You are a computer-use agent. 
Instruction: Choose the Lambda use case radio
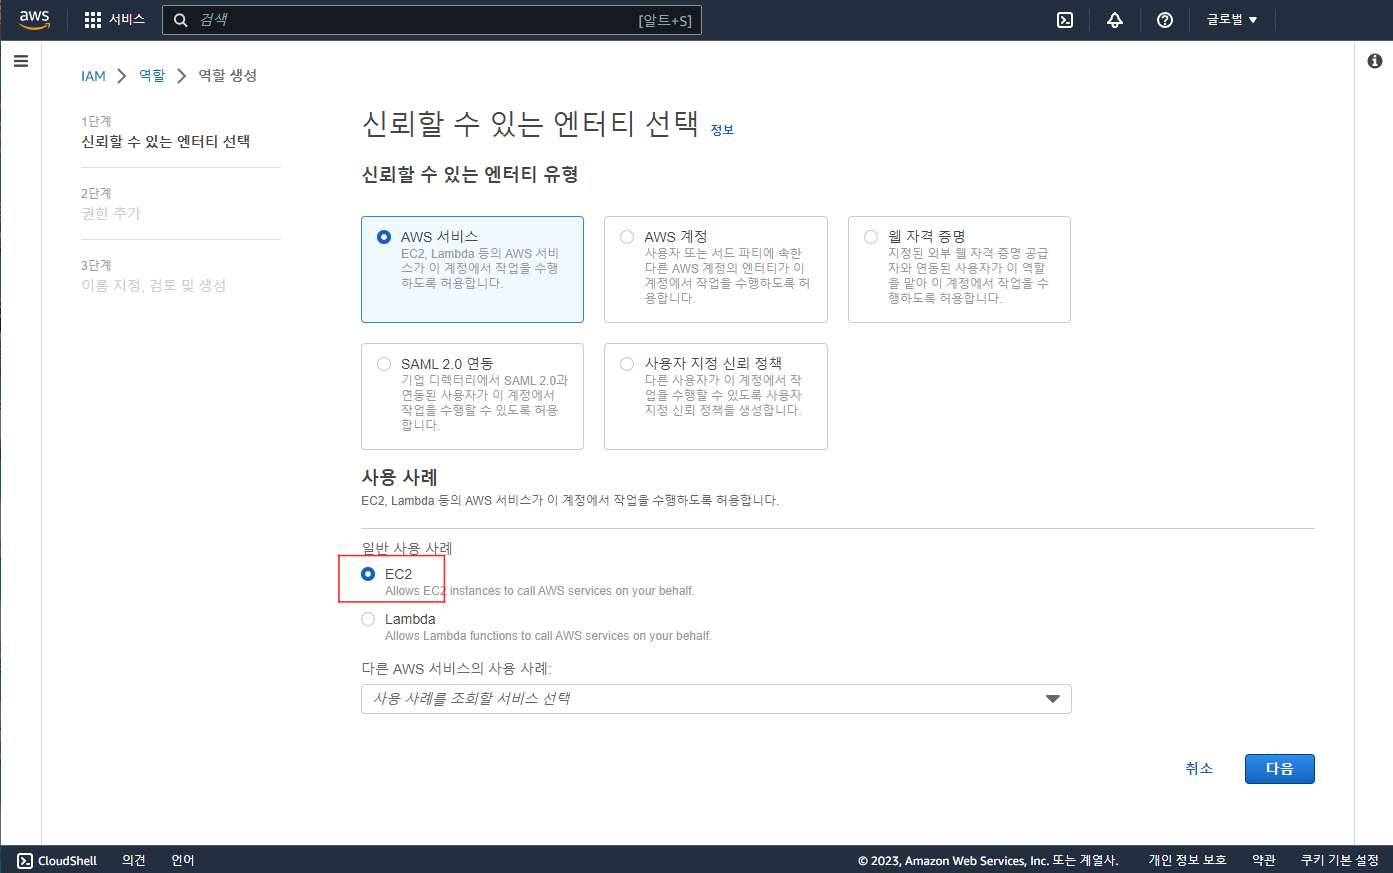pyautogui.click(x=368, y=619)
